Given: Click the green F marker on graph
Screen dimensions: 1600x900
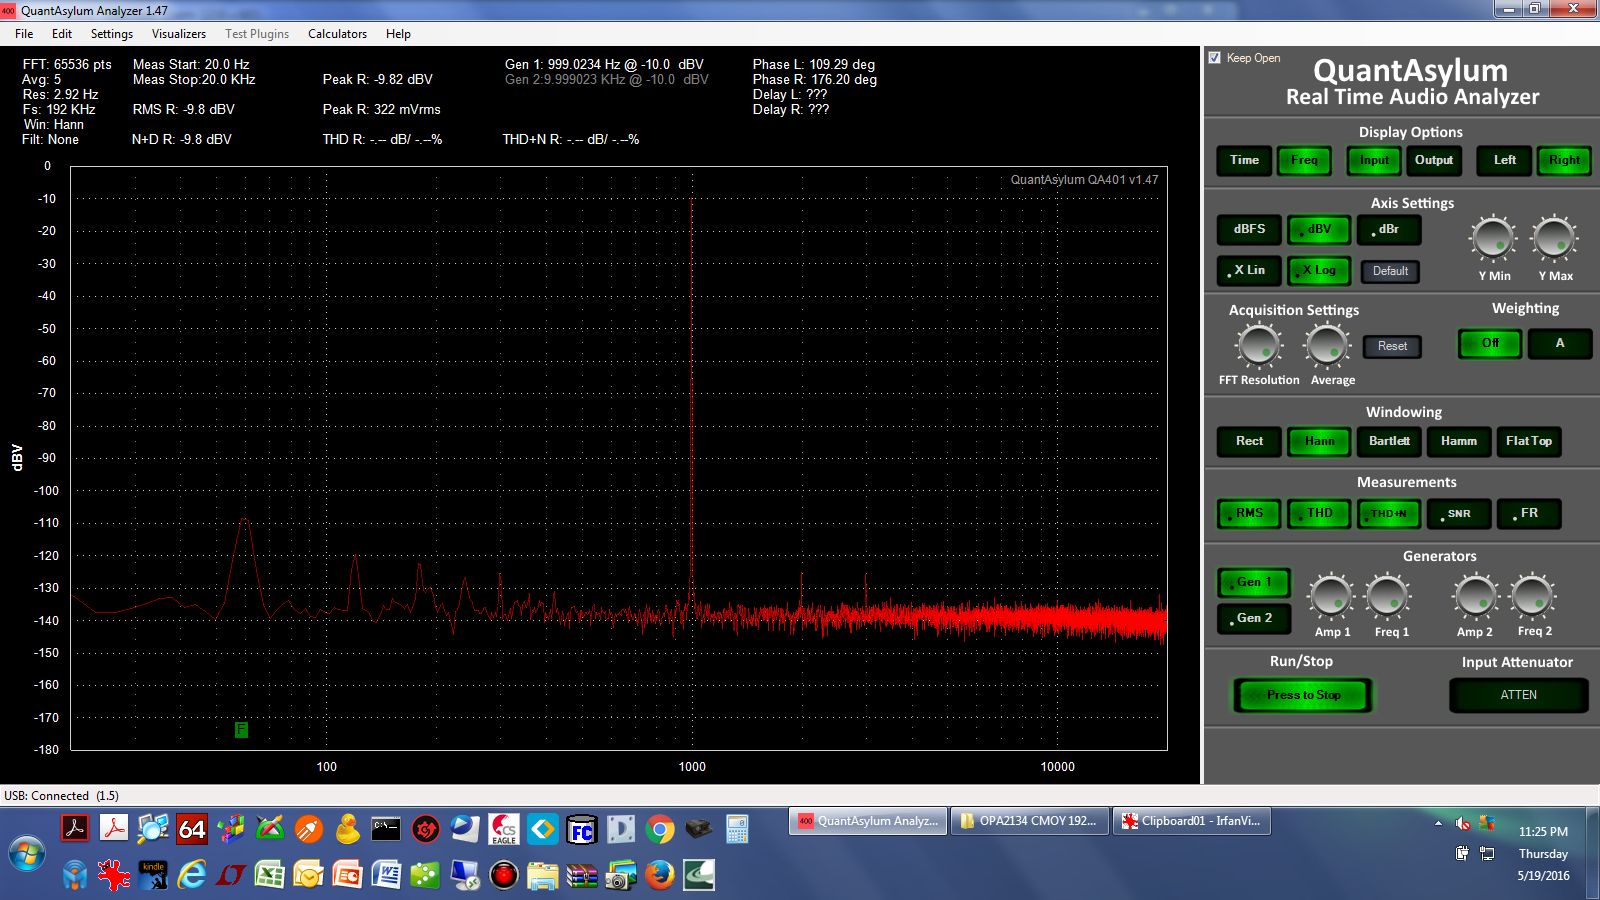Looking at the screenshot, I should (x=241, y=729).
